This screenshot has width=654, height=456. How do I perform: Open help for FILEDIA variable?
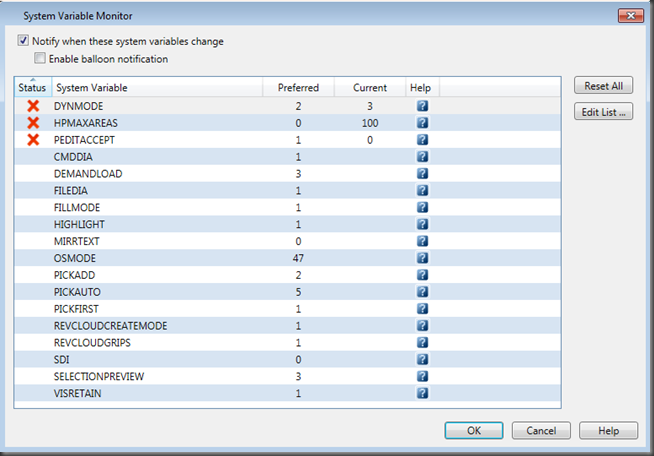pos(422,190)
